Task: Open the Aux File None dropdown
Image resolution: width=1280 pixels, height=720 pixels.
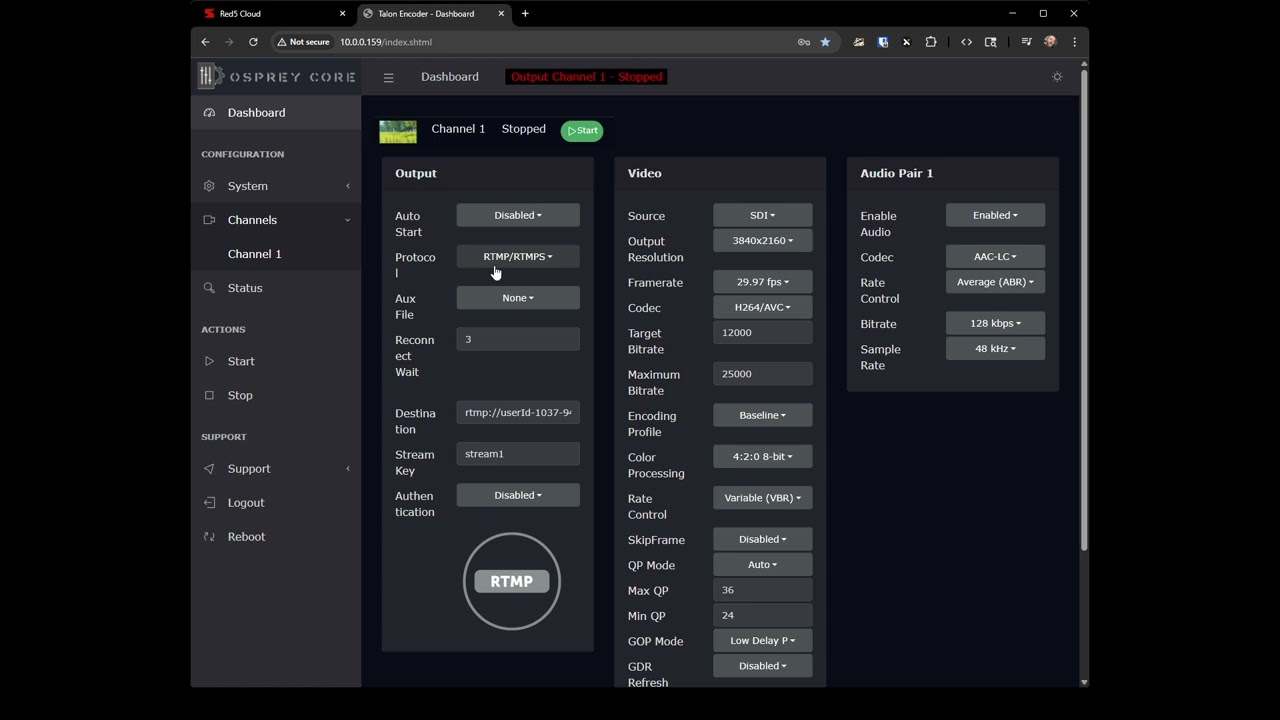Action: point(518,298)
